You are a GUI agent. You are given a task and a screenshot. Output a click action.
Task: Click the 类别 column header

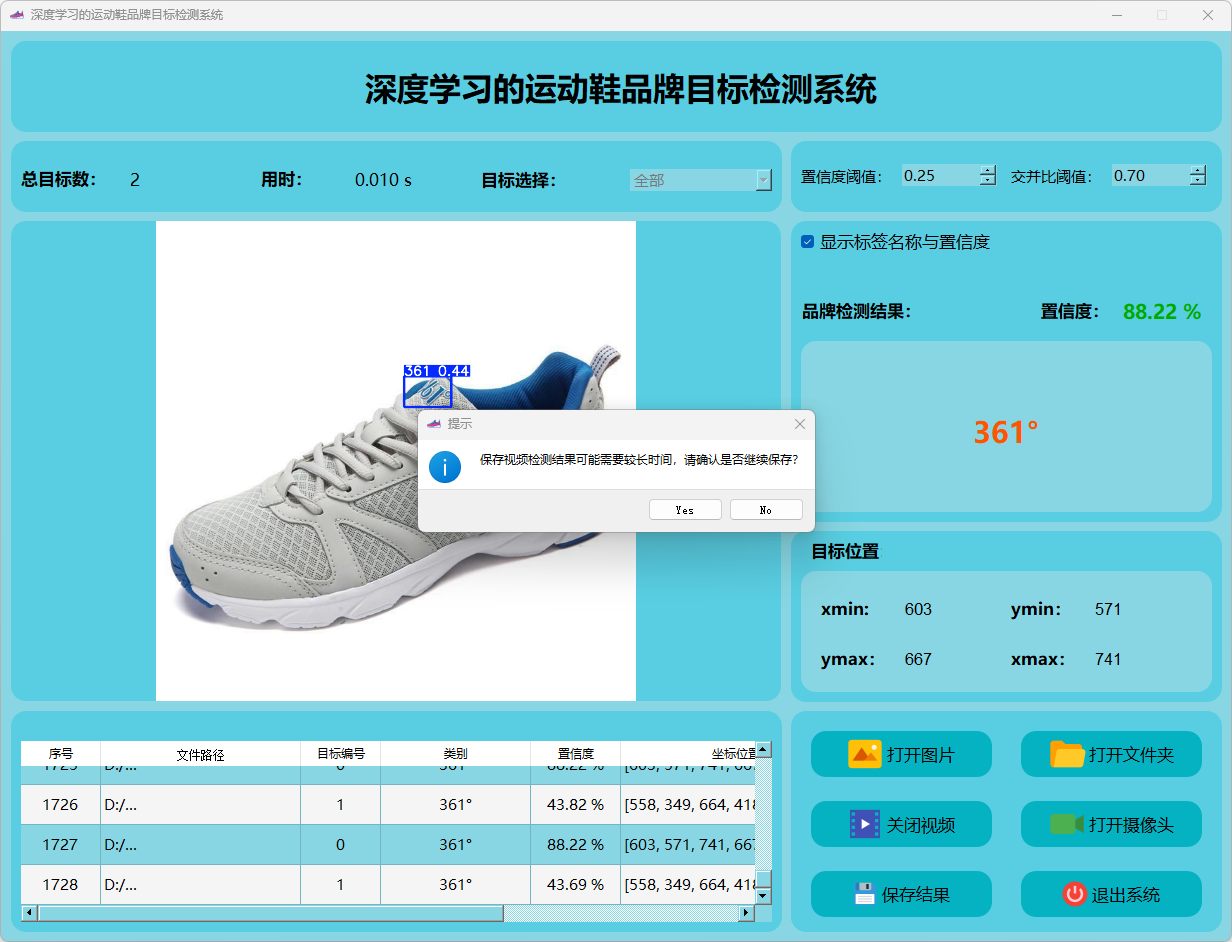[x=455, y=754]
